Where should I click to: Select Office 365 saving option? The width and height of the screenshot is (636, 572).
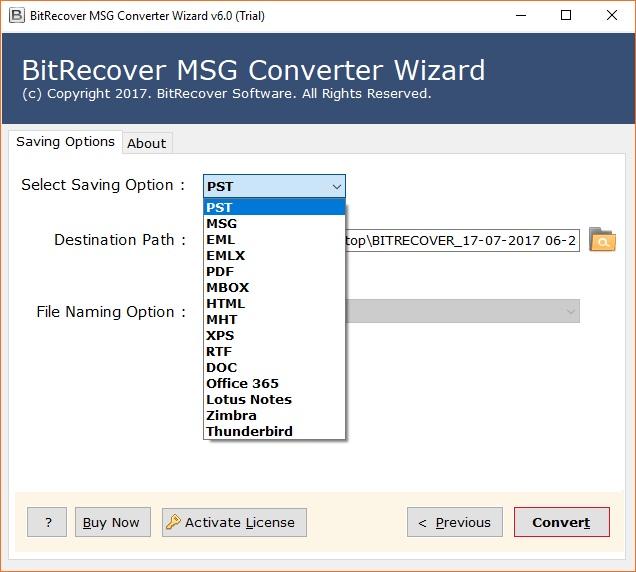point(274,383)
